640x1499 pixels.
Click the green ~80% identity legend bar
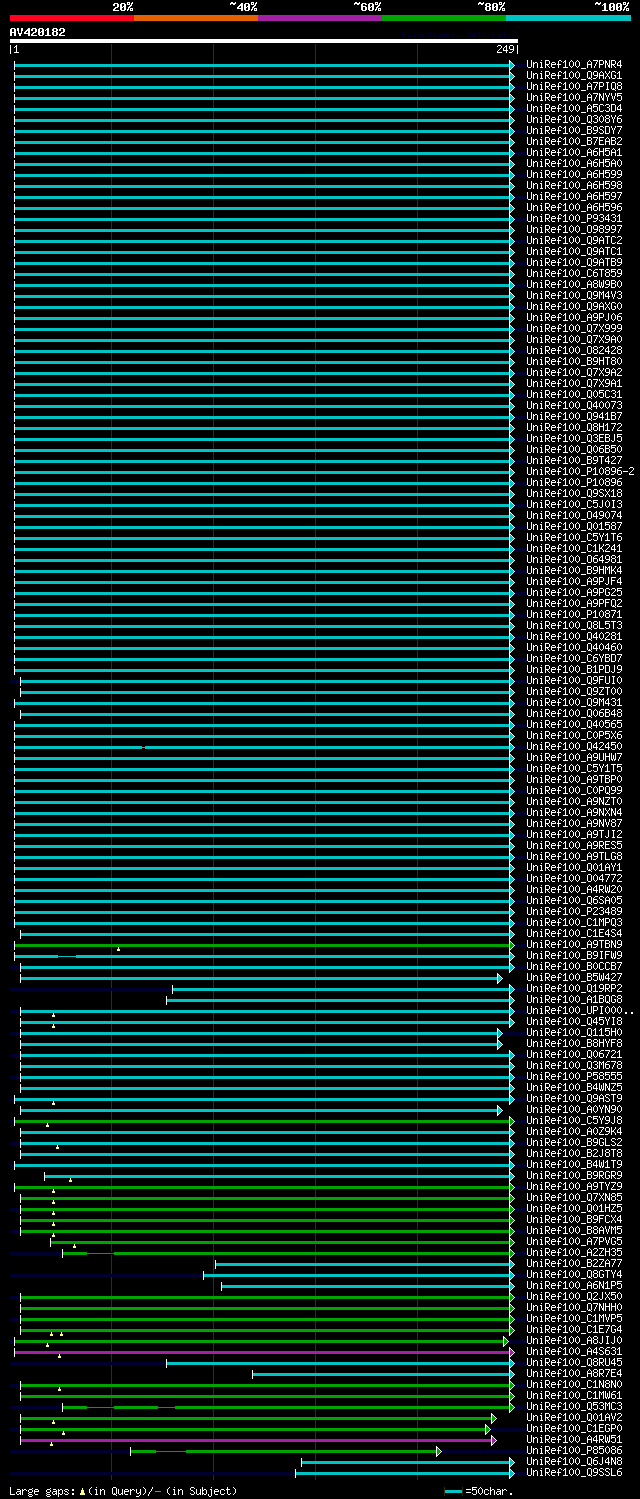443,18
